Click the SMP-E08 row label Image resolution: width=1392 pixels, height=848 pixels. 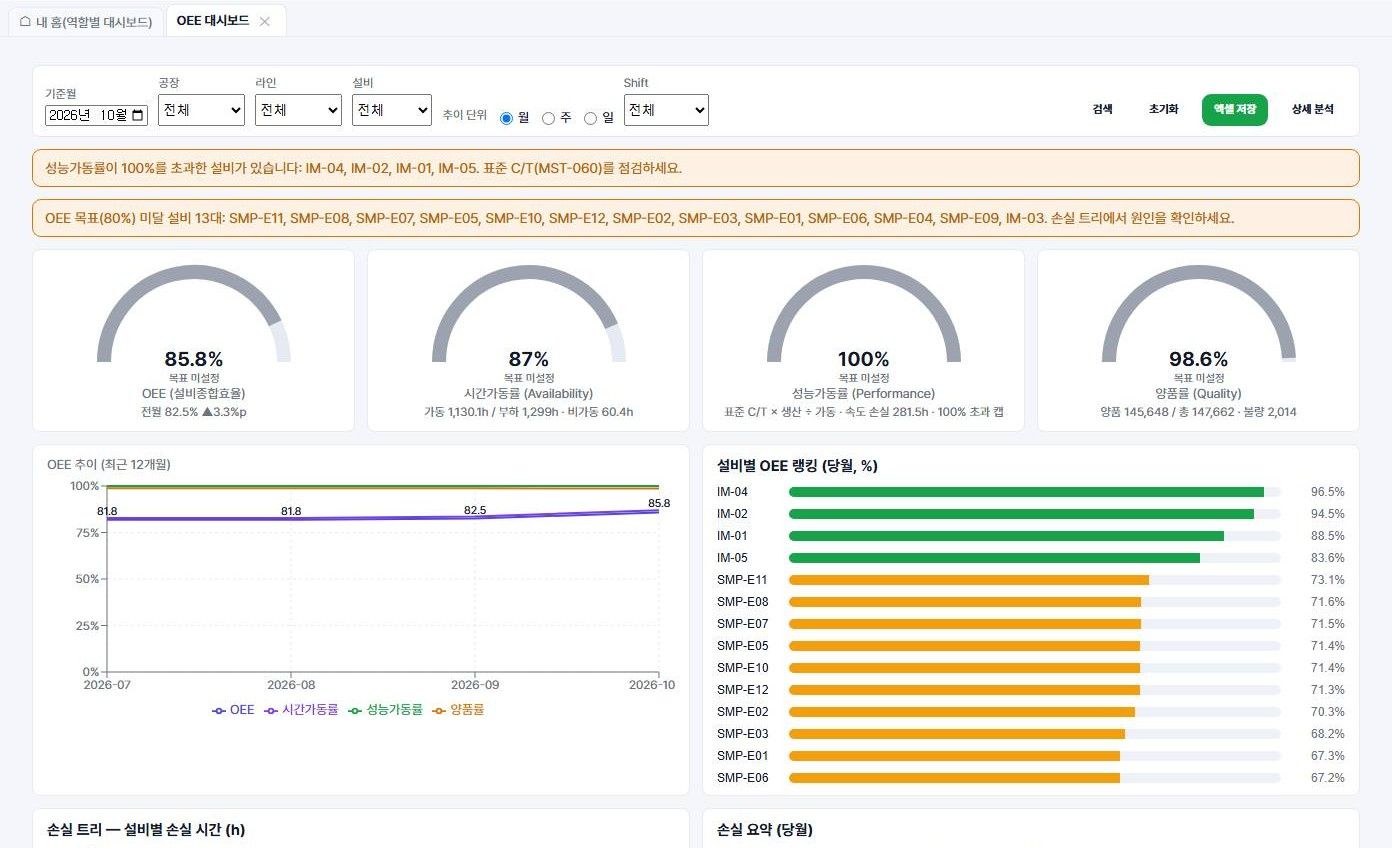(743, 602)
